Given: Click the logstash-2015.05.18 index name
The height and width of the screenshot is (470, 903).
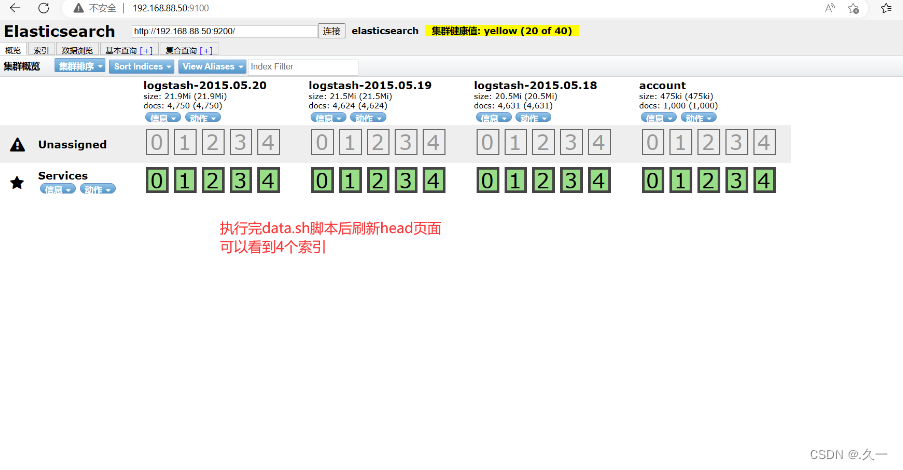Looking at the screenshot, I should pos(536,85).
